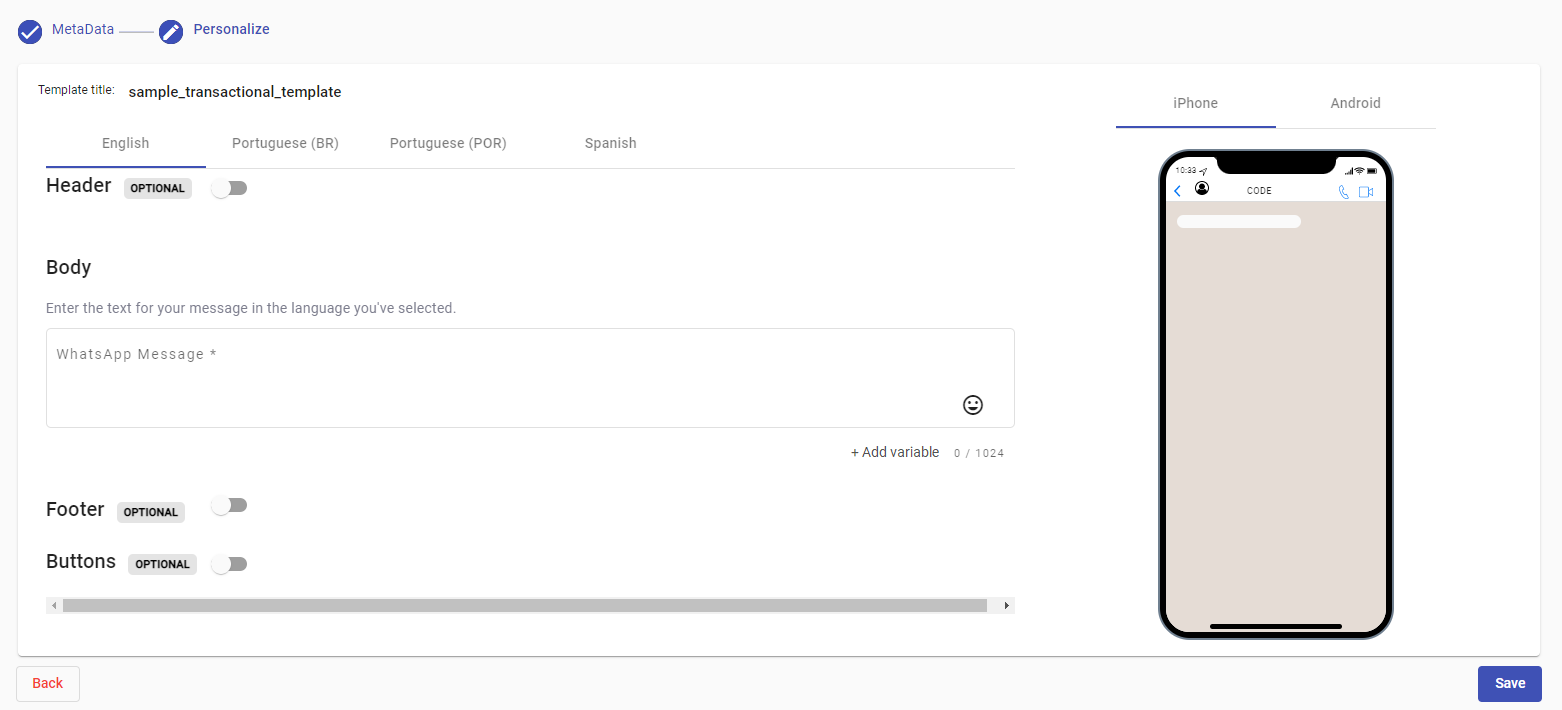1562x710 pixels.
Task: Click + Add variable
Action: [x=895, y=453]
